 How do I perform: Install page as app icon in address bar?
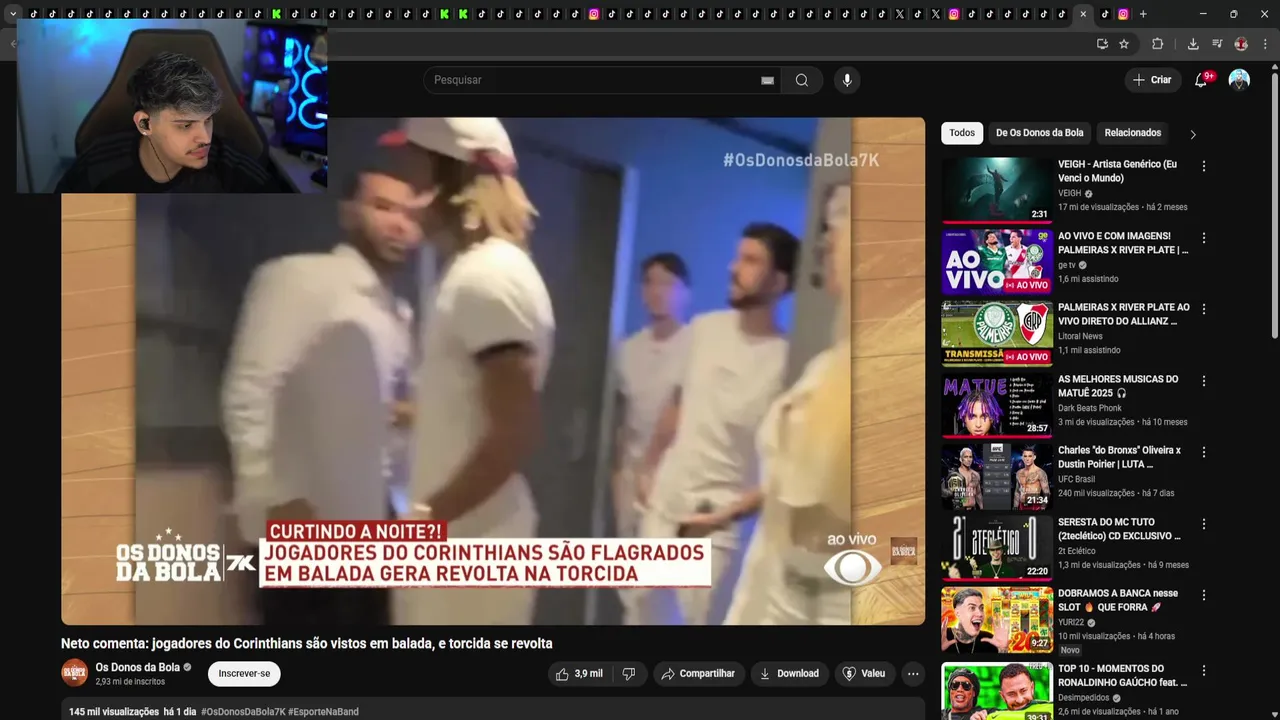(x=1102, y=44)
